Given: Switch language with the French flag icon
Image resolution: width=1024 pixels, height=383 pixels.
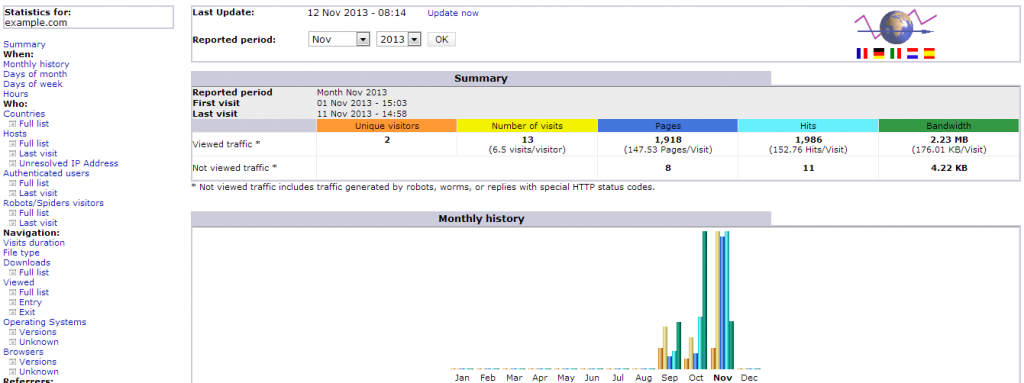Looking at the screenshot, I should click(862, 54).
